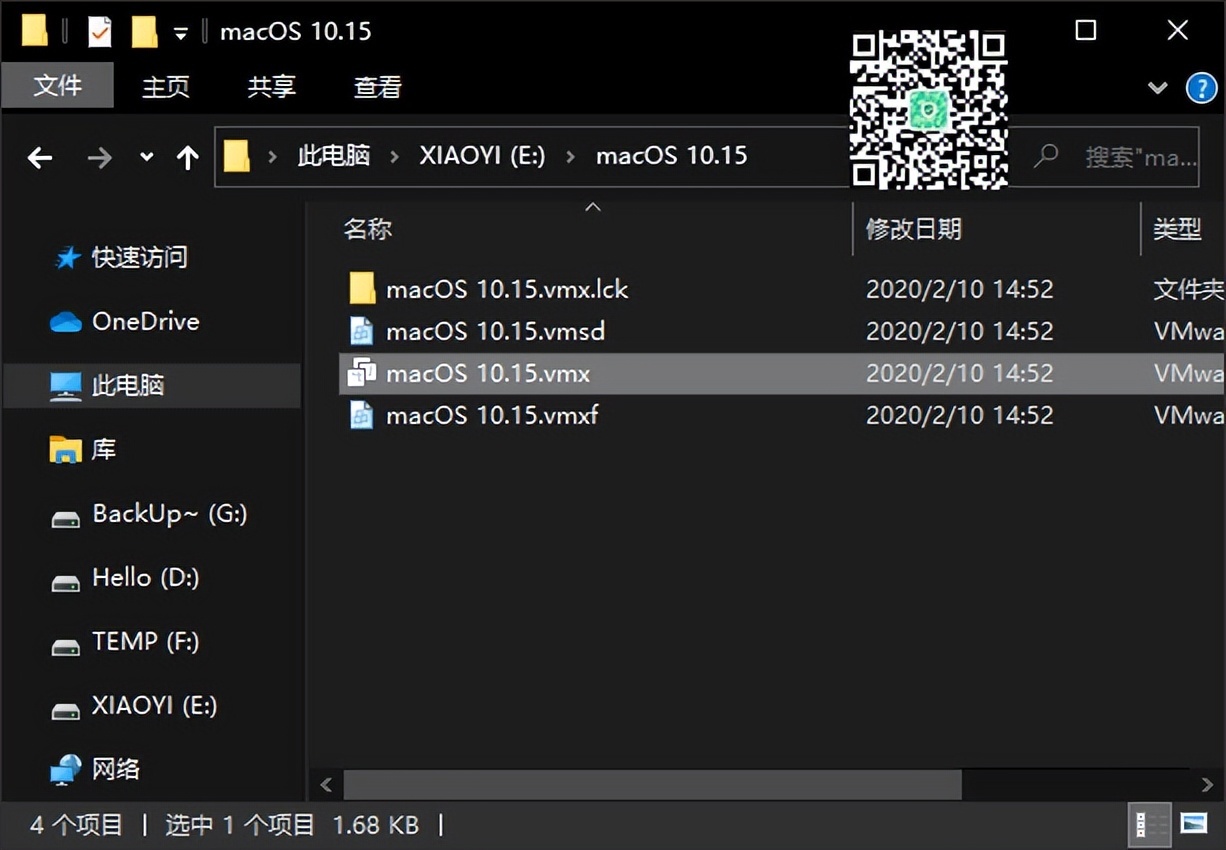This screenshot has height=850, width=1226.
Task: Click the Back navigation arrow
Action: click(40, 157)
